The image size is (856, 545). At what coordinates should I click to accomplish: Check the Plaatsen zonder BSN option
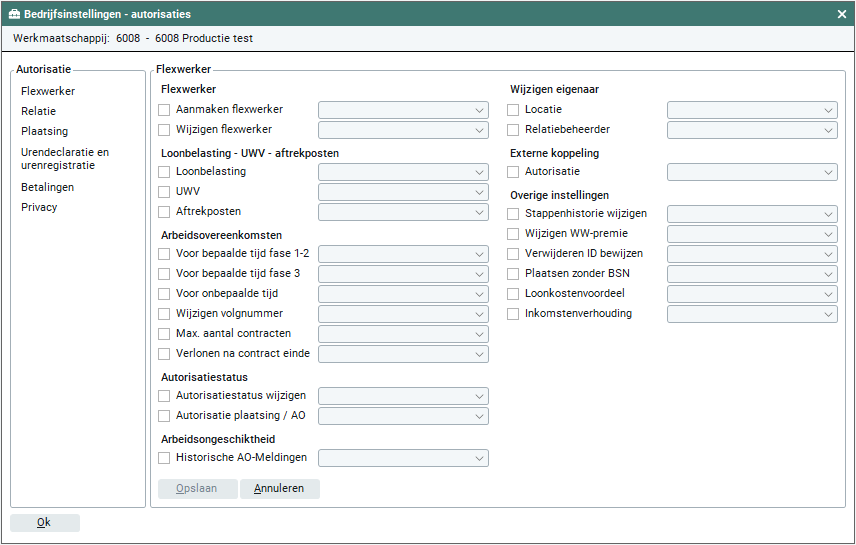coord(514,274)
